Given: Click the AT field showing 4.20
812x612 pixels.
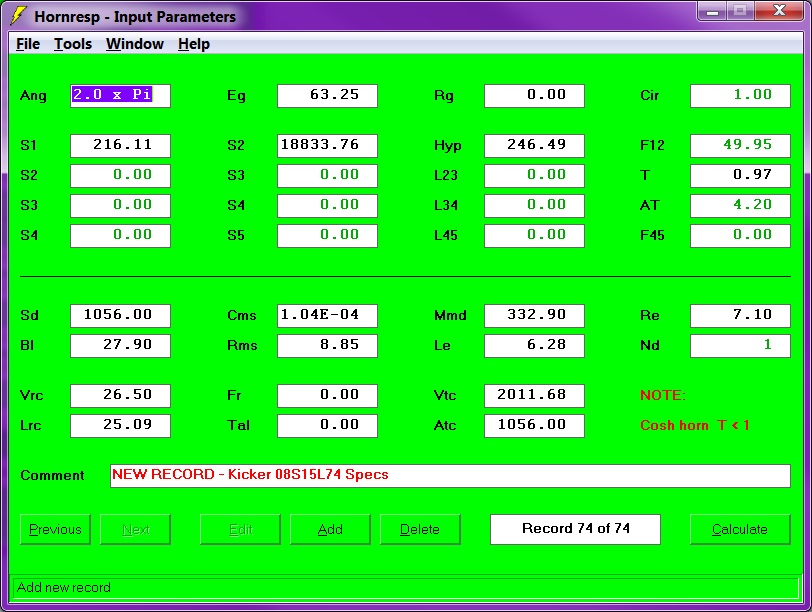Looking at the screenshot, I should point(741,206).
